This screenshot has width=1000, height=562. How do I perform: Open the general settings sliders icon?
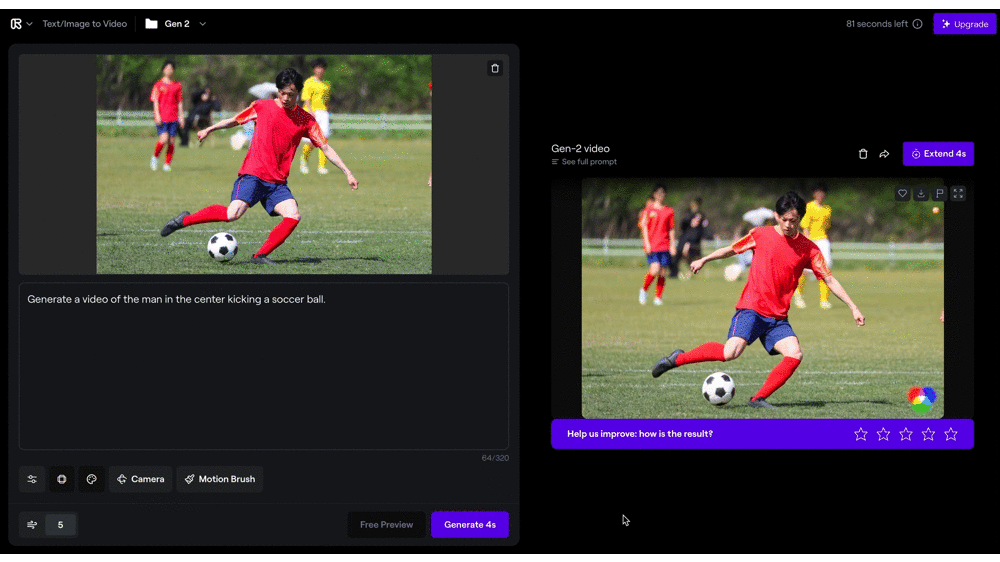point(32,479)
